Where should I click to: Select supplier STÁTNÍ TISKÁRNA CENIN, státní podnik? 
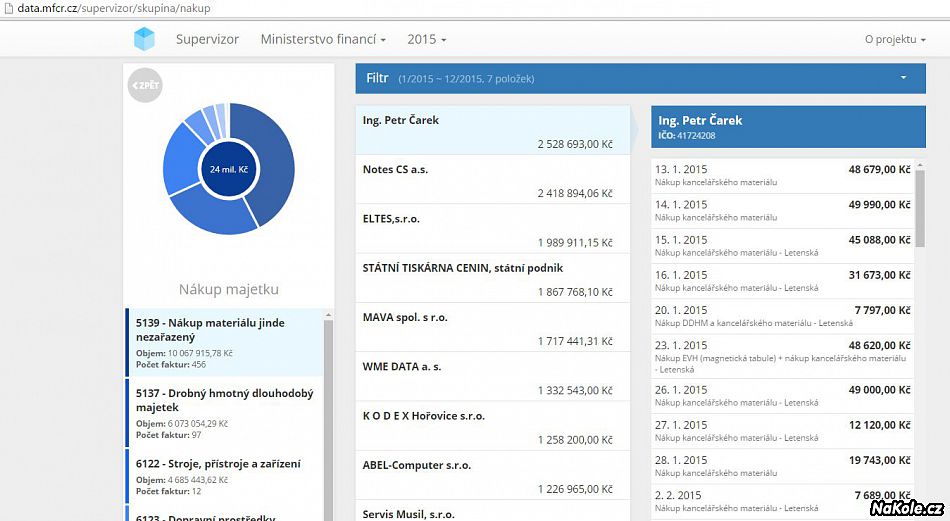[493, 278]
